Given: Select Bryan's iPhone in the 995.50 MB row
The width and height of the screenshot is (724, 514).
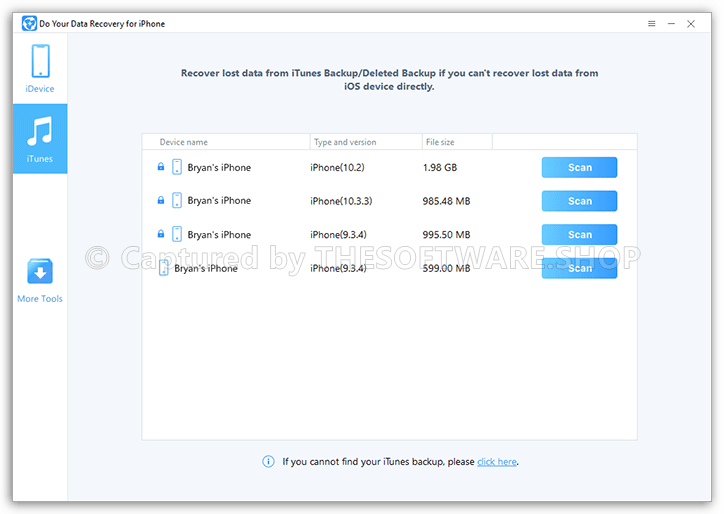Looking at the screenshot, I should [219, 235].
